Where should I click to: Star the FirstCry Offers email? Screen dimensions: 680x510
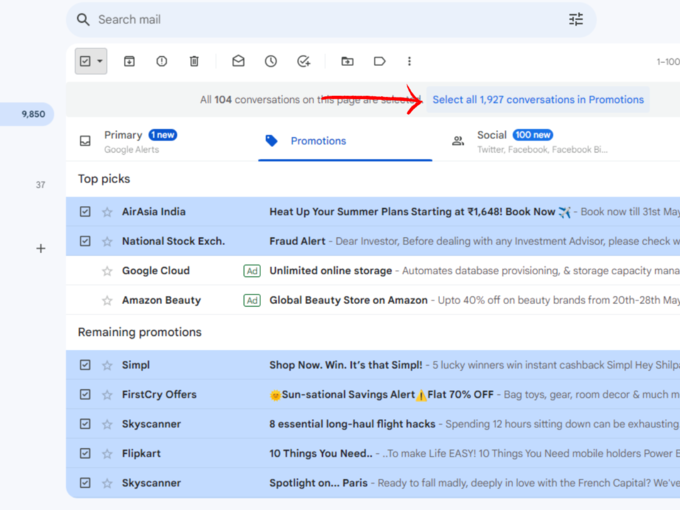(107, 395)
